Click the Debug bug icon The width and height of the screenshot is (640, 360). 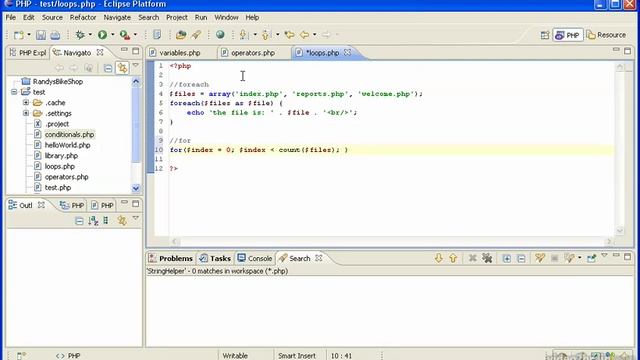(80, 35)
